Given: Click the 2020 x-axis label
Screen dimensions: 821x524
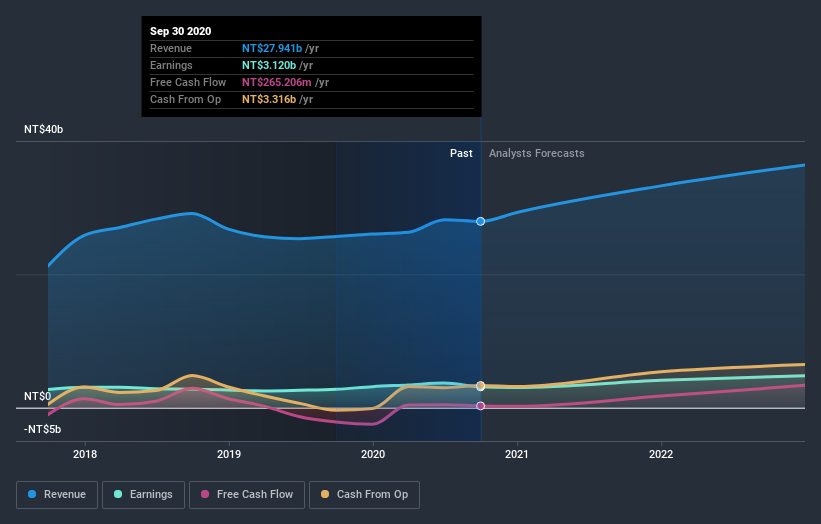Looking at the screenshot, I should point(373,454).
